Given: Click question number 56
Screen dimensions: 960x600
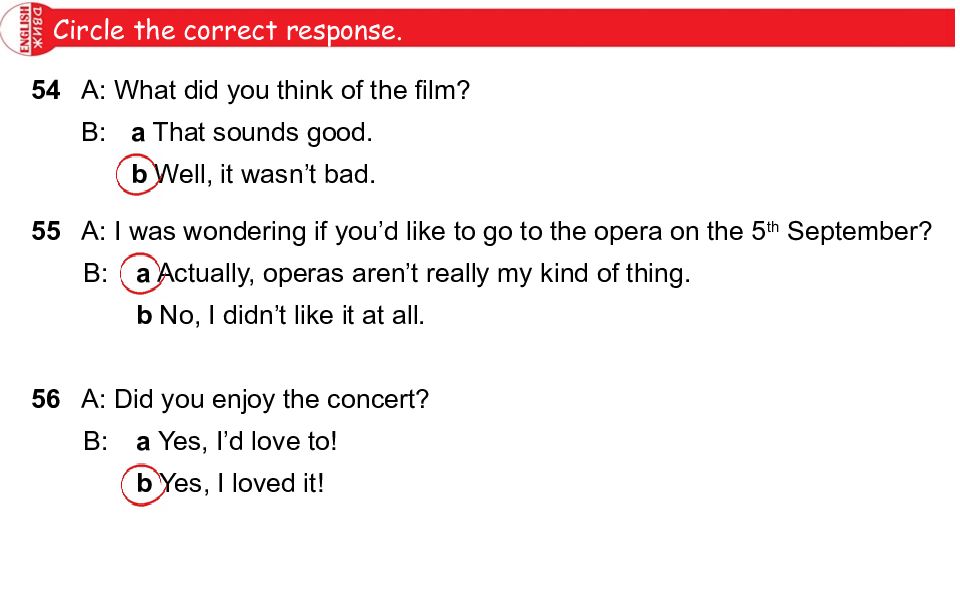Looking at the screenshot, I should [46, 399].
